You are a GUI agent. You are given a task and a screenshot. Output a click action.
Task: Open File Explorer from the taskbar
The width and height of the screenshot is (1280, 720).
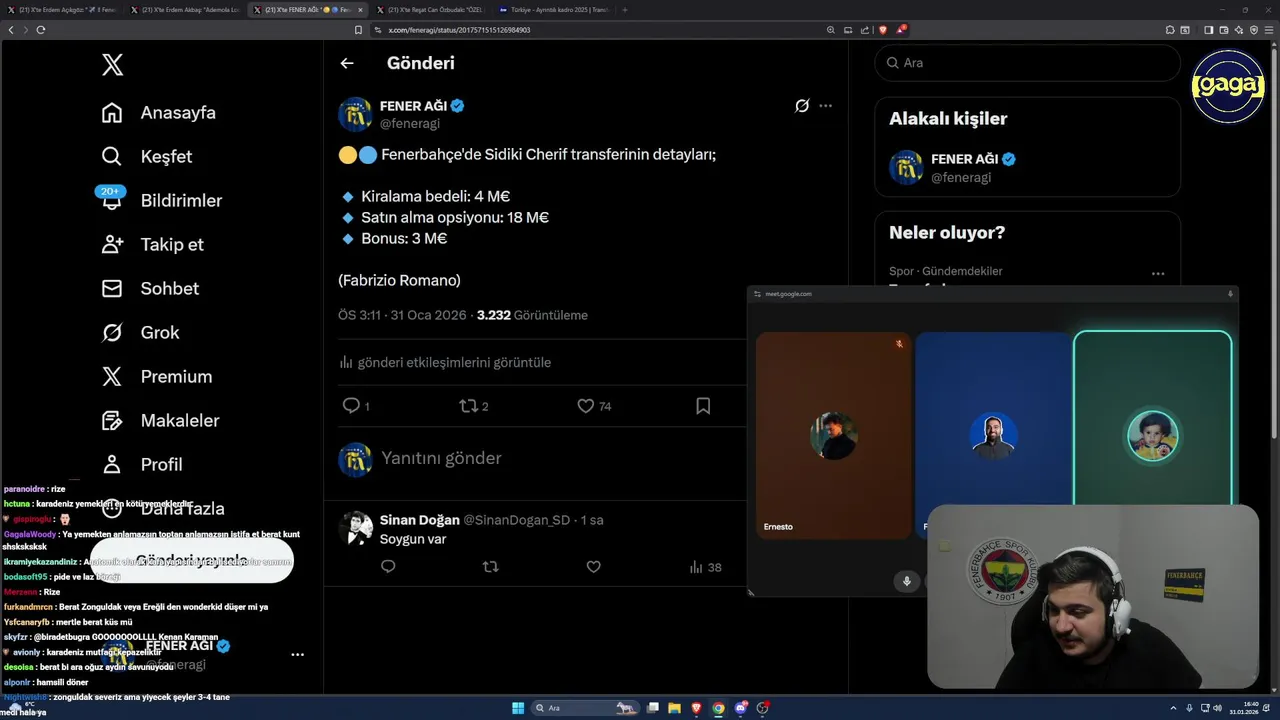click(x=675, y=708)
